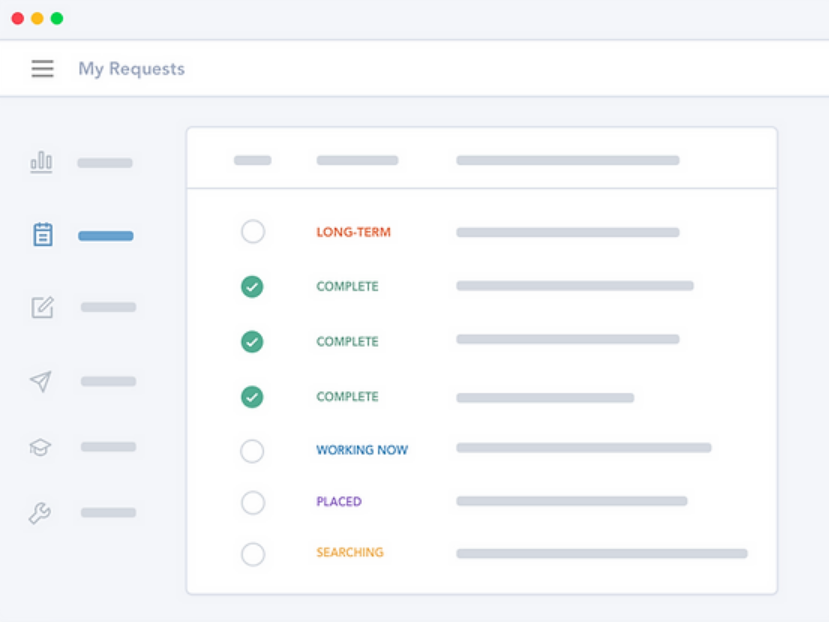Click the WORKING NOW status label
The width and height of the screenshot is (829, 622).
pyautogui.click(x=362, y=450)
